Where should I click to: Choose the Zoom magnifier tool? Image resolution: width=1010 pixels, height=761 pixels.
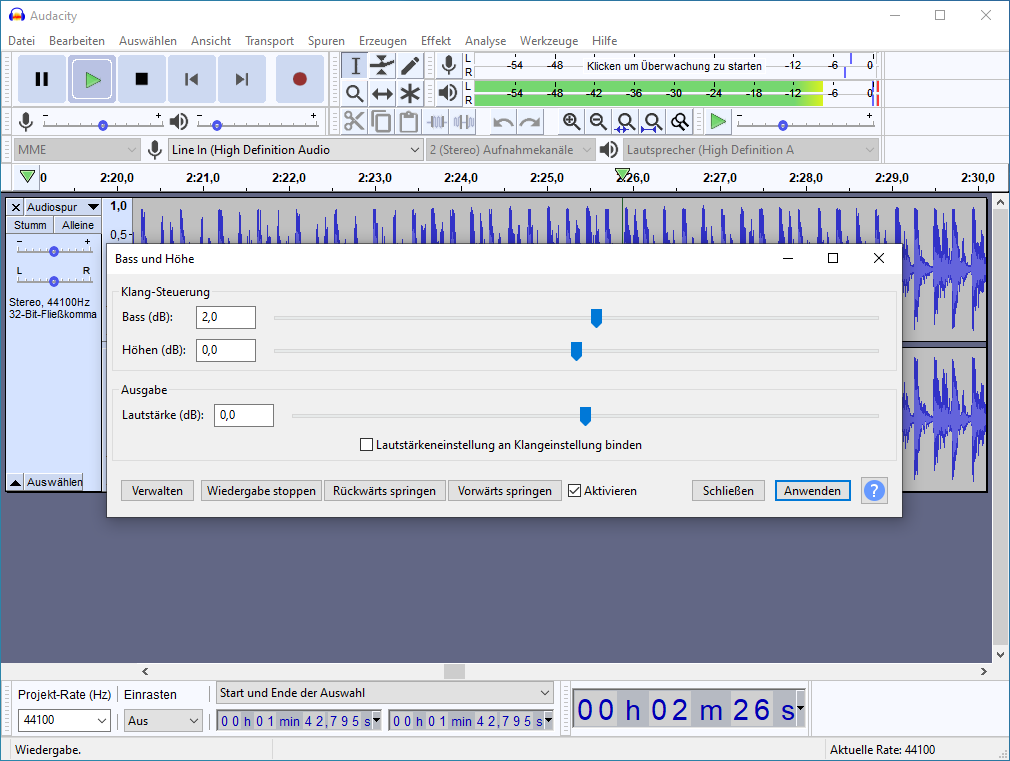coord(354,94)
